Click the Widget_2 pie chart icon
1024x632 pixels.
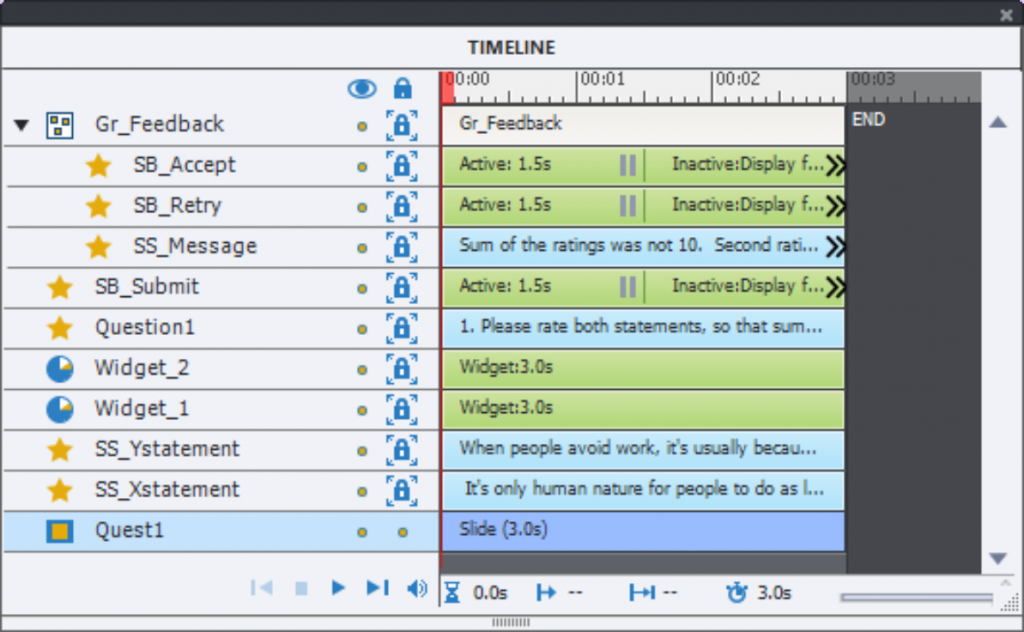click(x=60, y=368)
